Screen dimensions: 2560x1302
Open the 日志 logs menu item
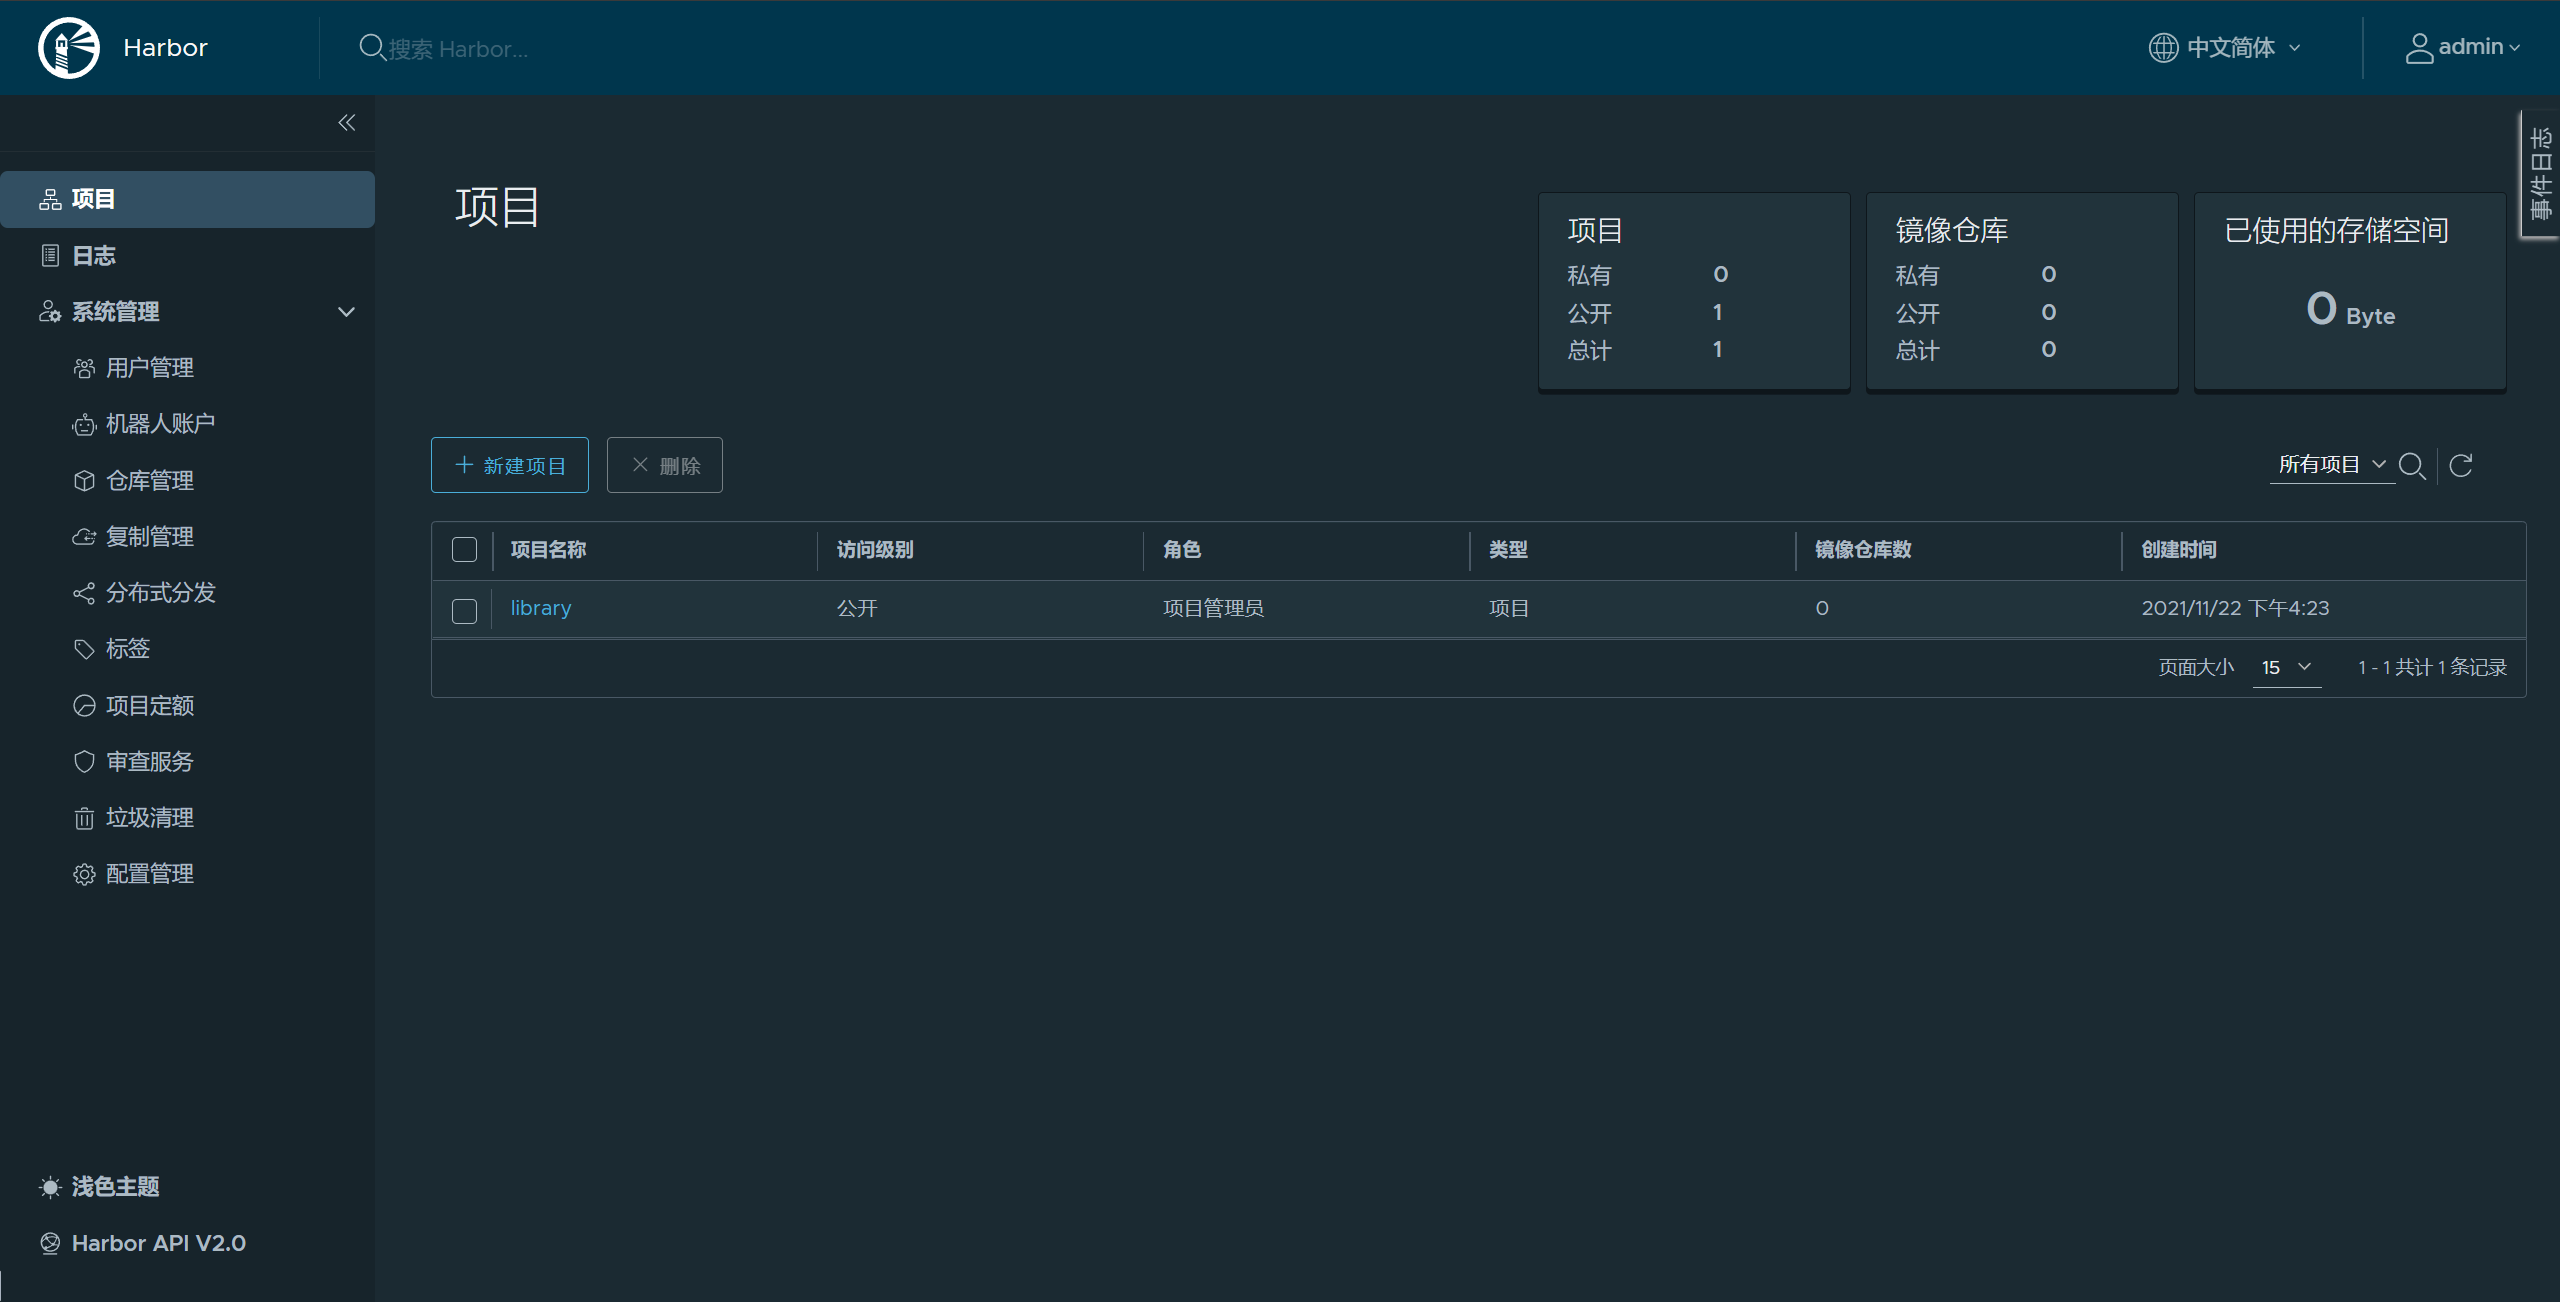[93, 256]
